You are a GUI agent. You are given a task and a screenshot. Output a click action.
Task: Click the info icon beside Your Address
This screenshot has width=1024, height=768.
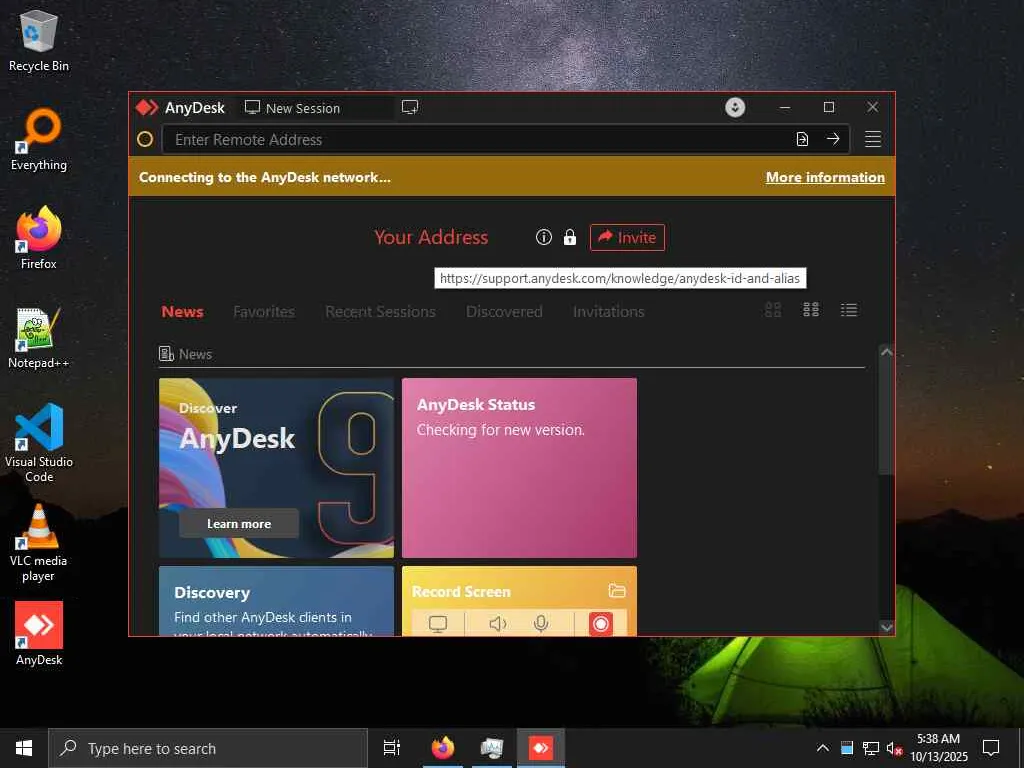[543, 237]
